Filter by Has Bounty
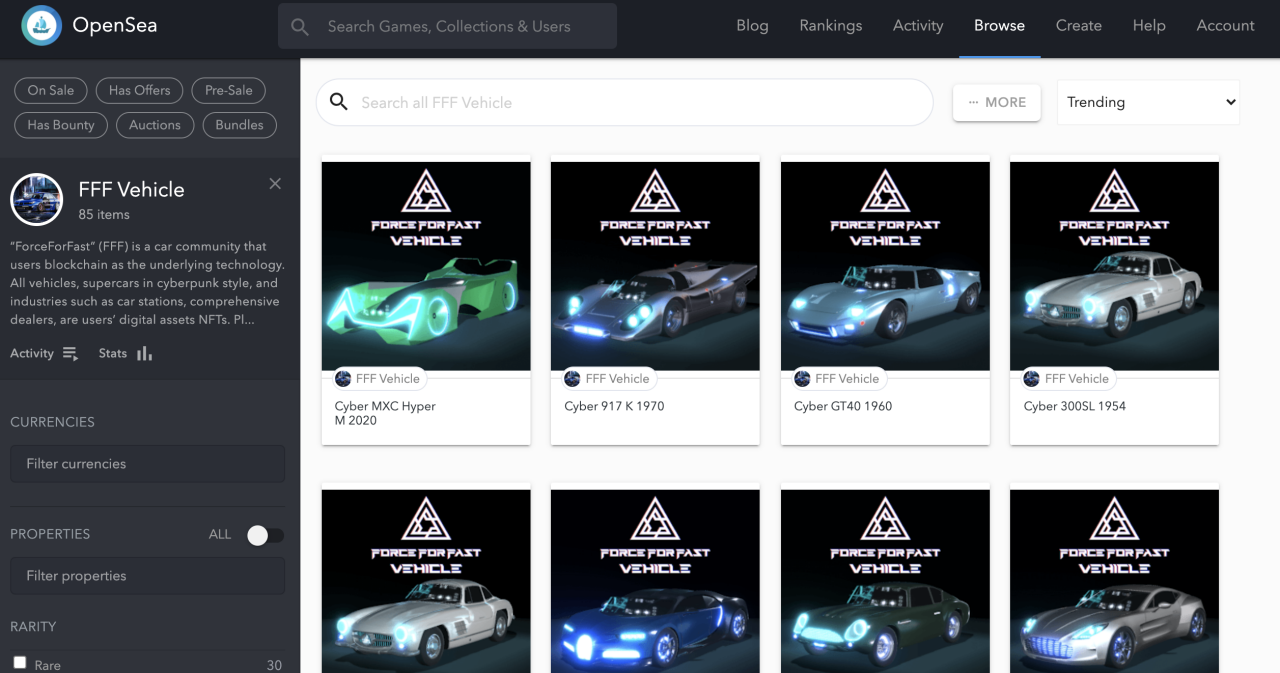 point(61,125)
